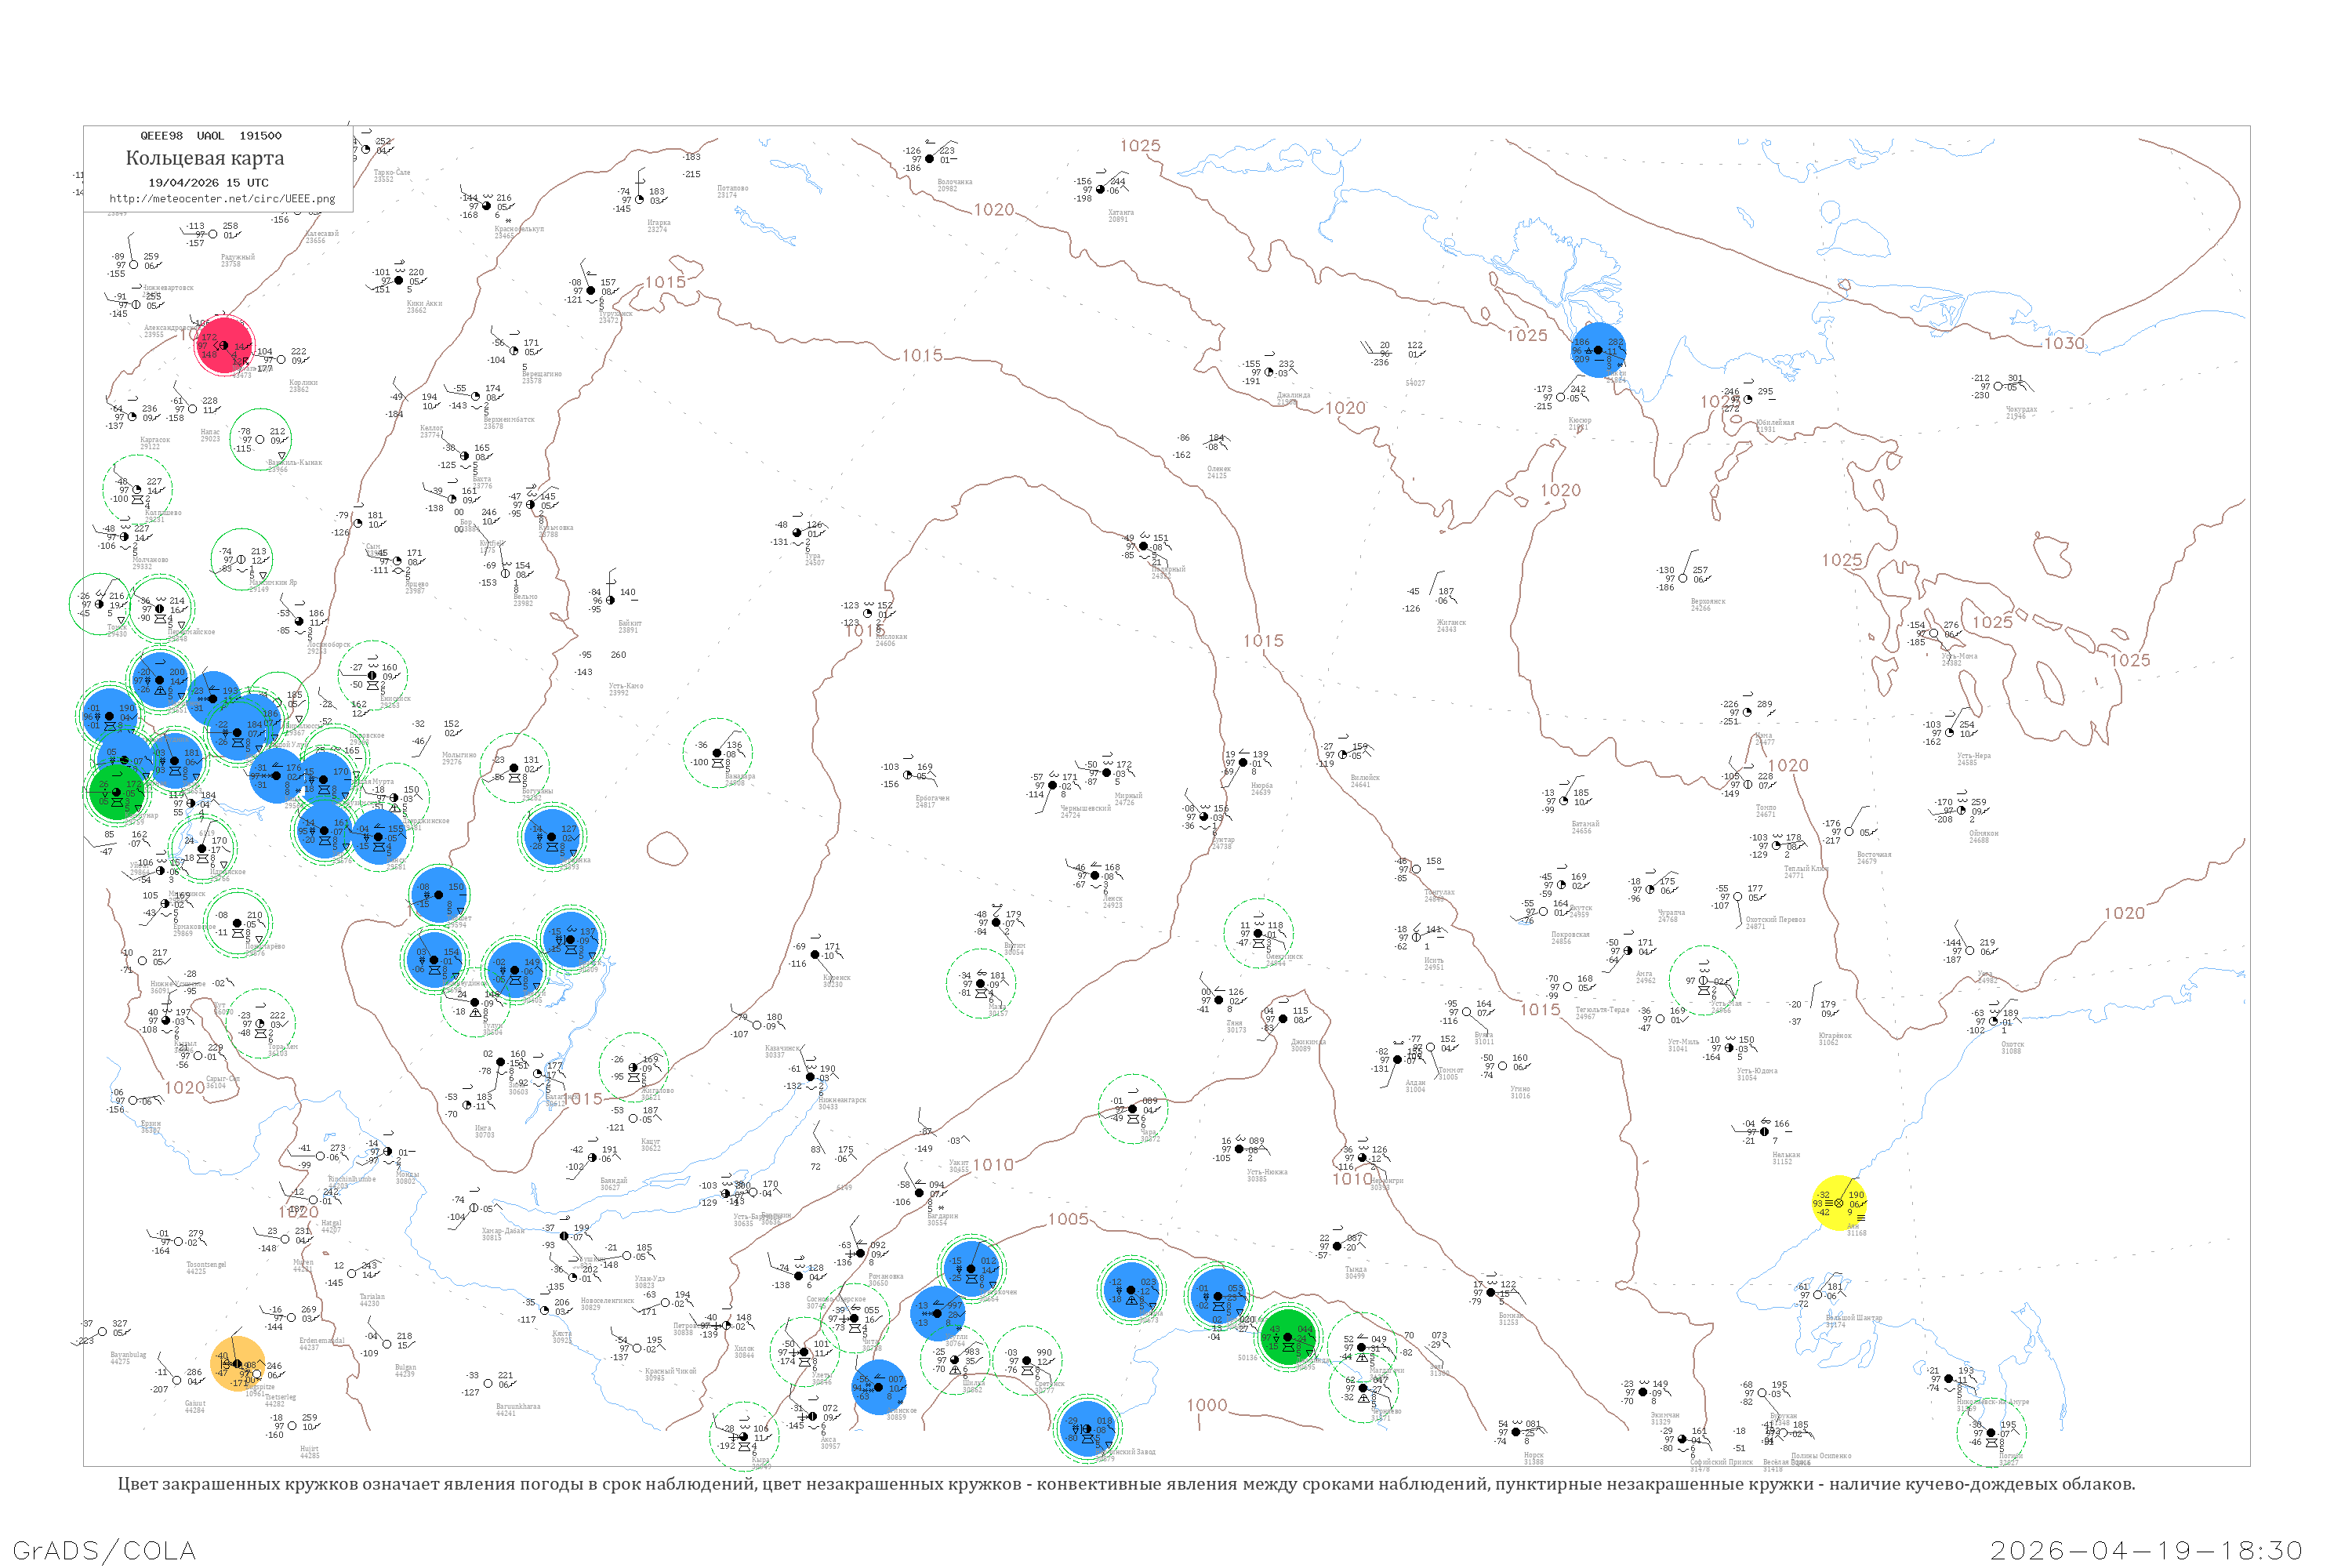Image resolution: width=2352 pixels, height=1568 pixels.
Task: Click the Кольцевая карта map title
Action: pos(205,158)
